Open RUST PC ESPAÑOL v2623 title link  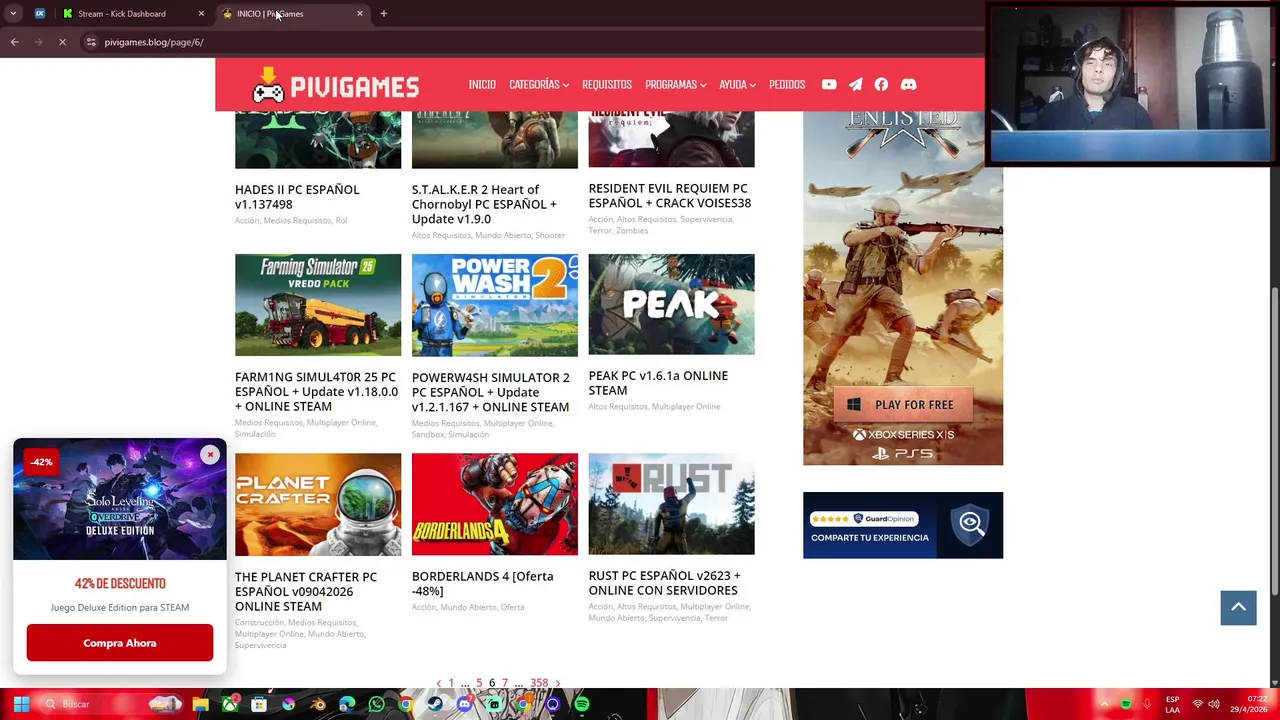click(x=664, y=583)
